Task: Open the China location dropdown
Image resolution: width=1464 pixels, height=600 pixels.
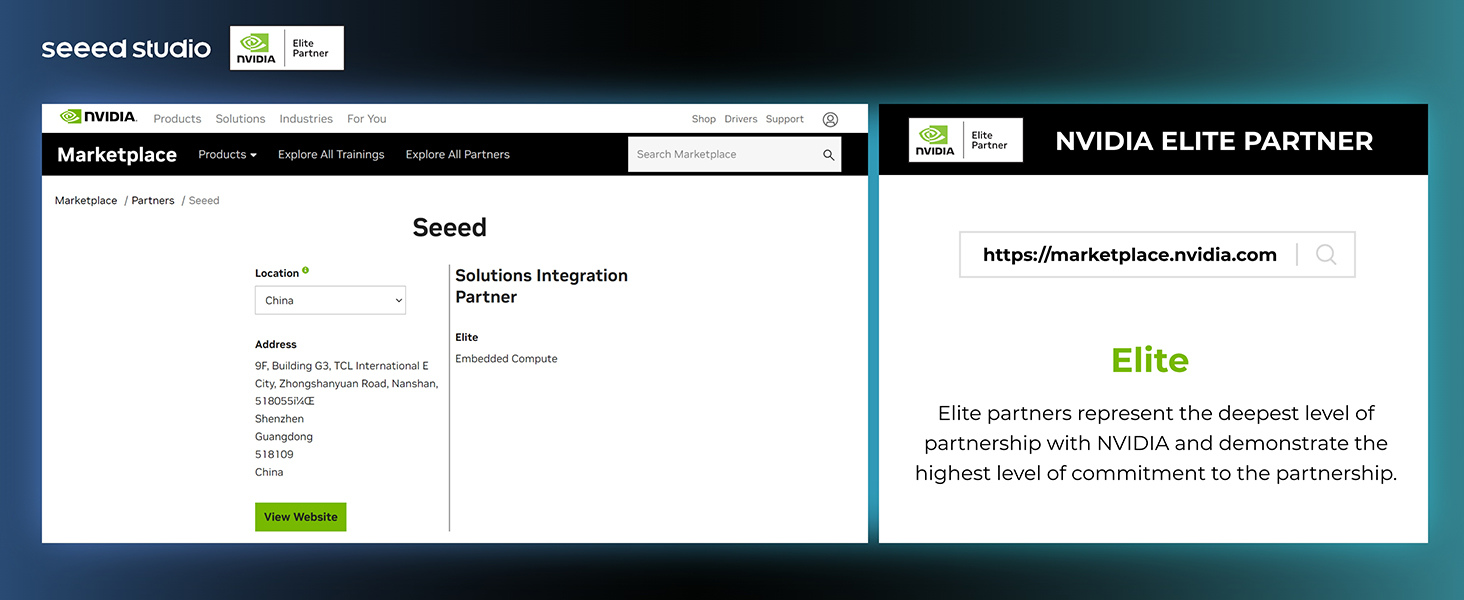Action: 330,300
